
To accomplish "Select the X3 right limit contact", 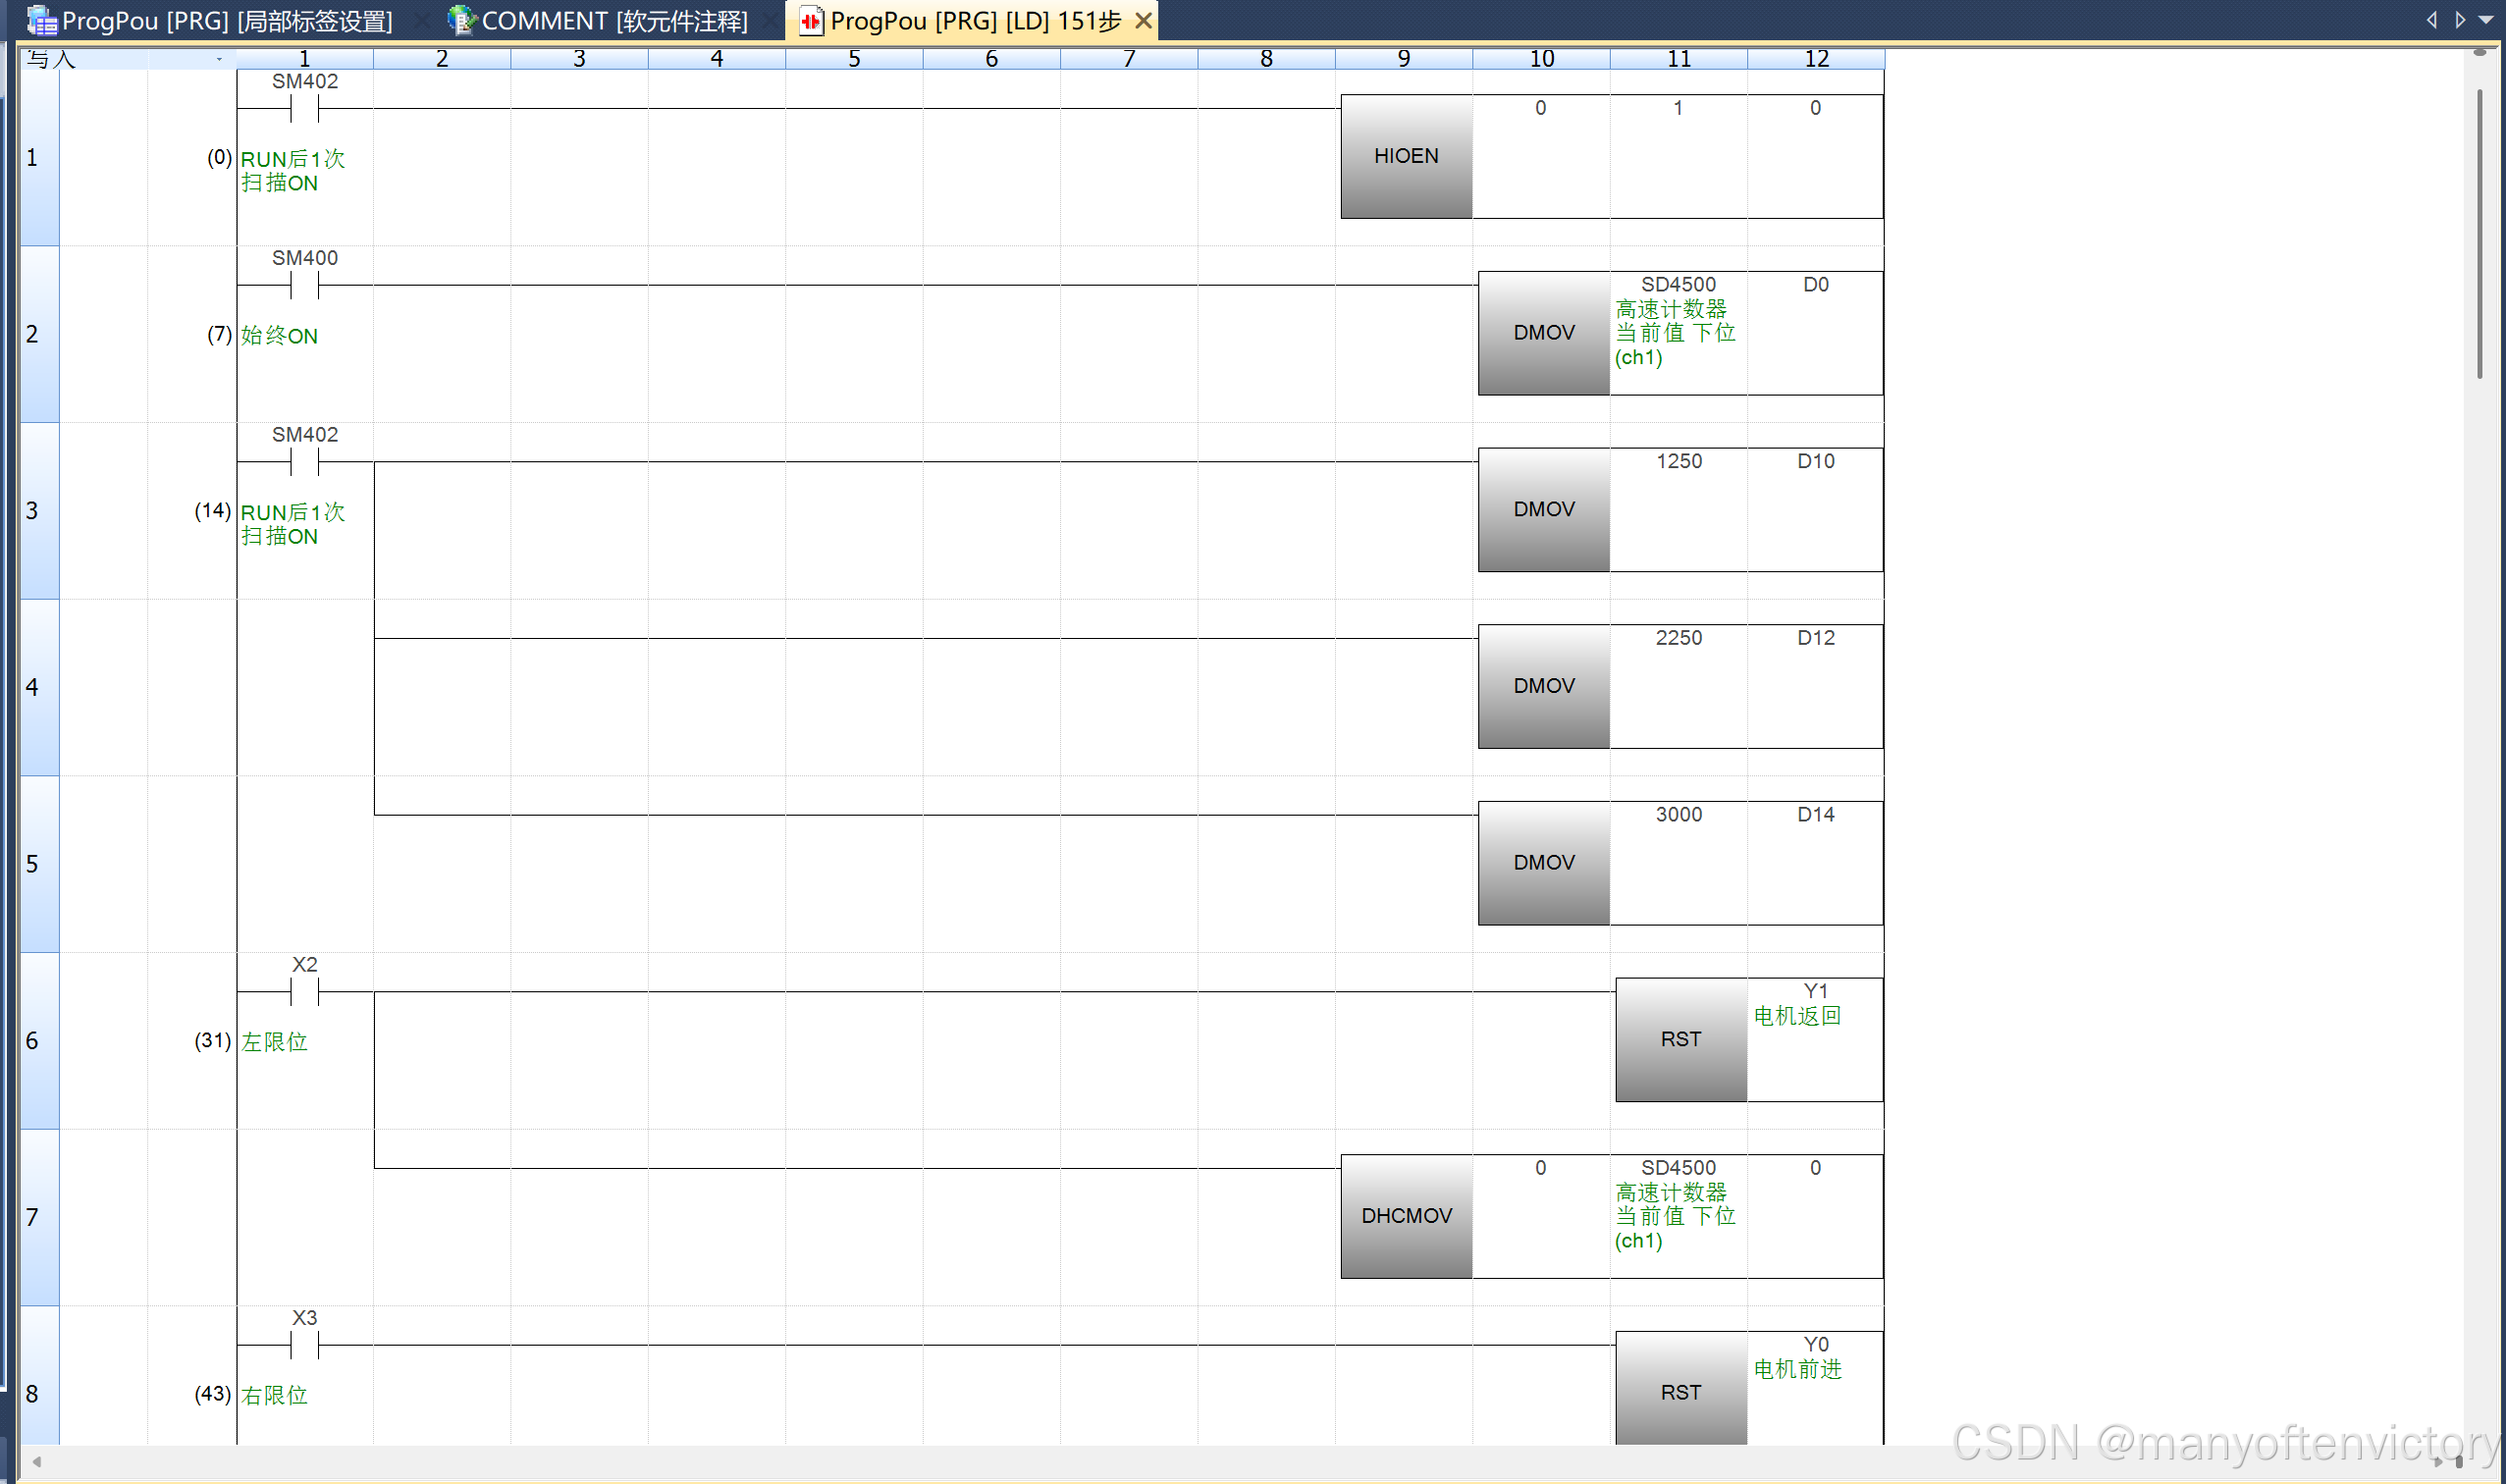I will [305, 1345].
